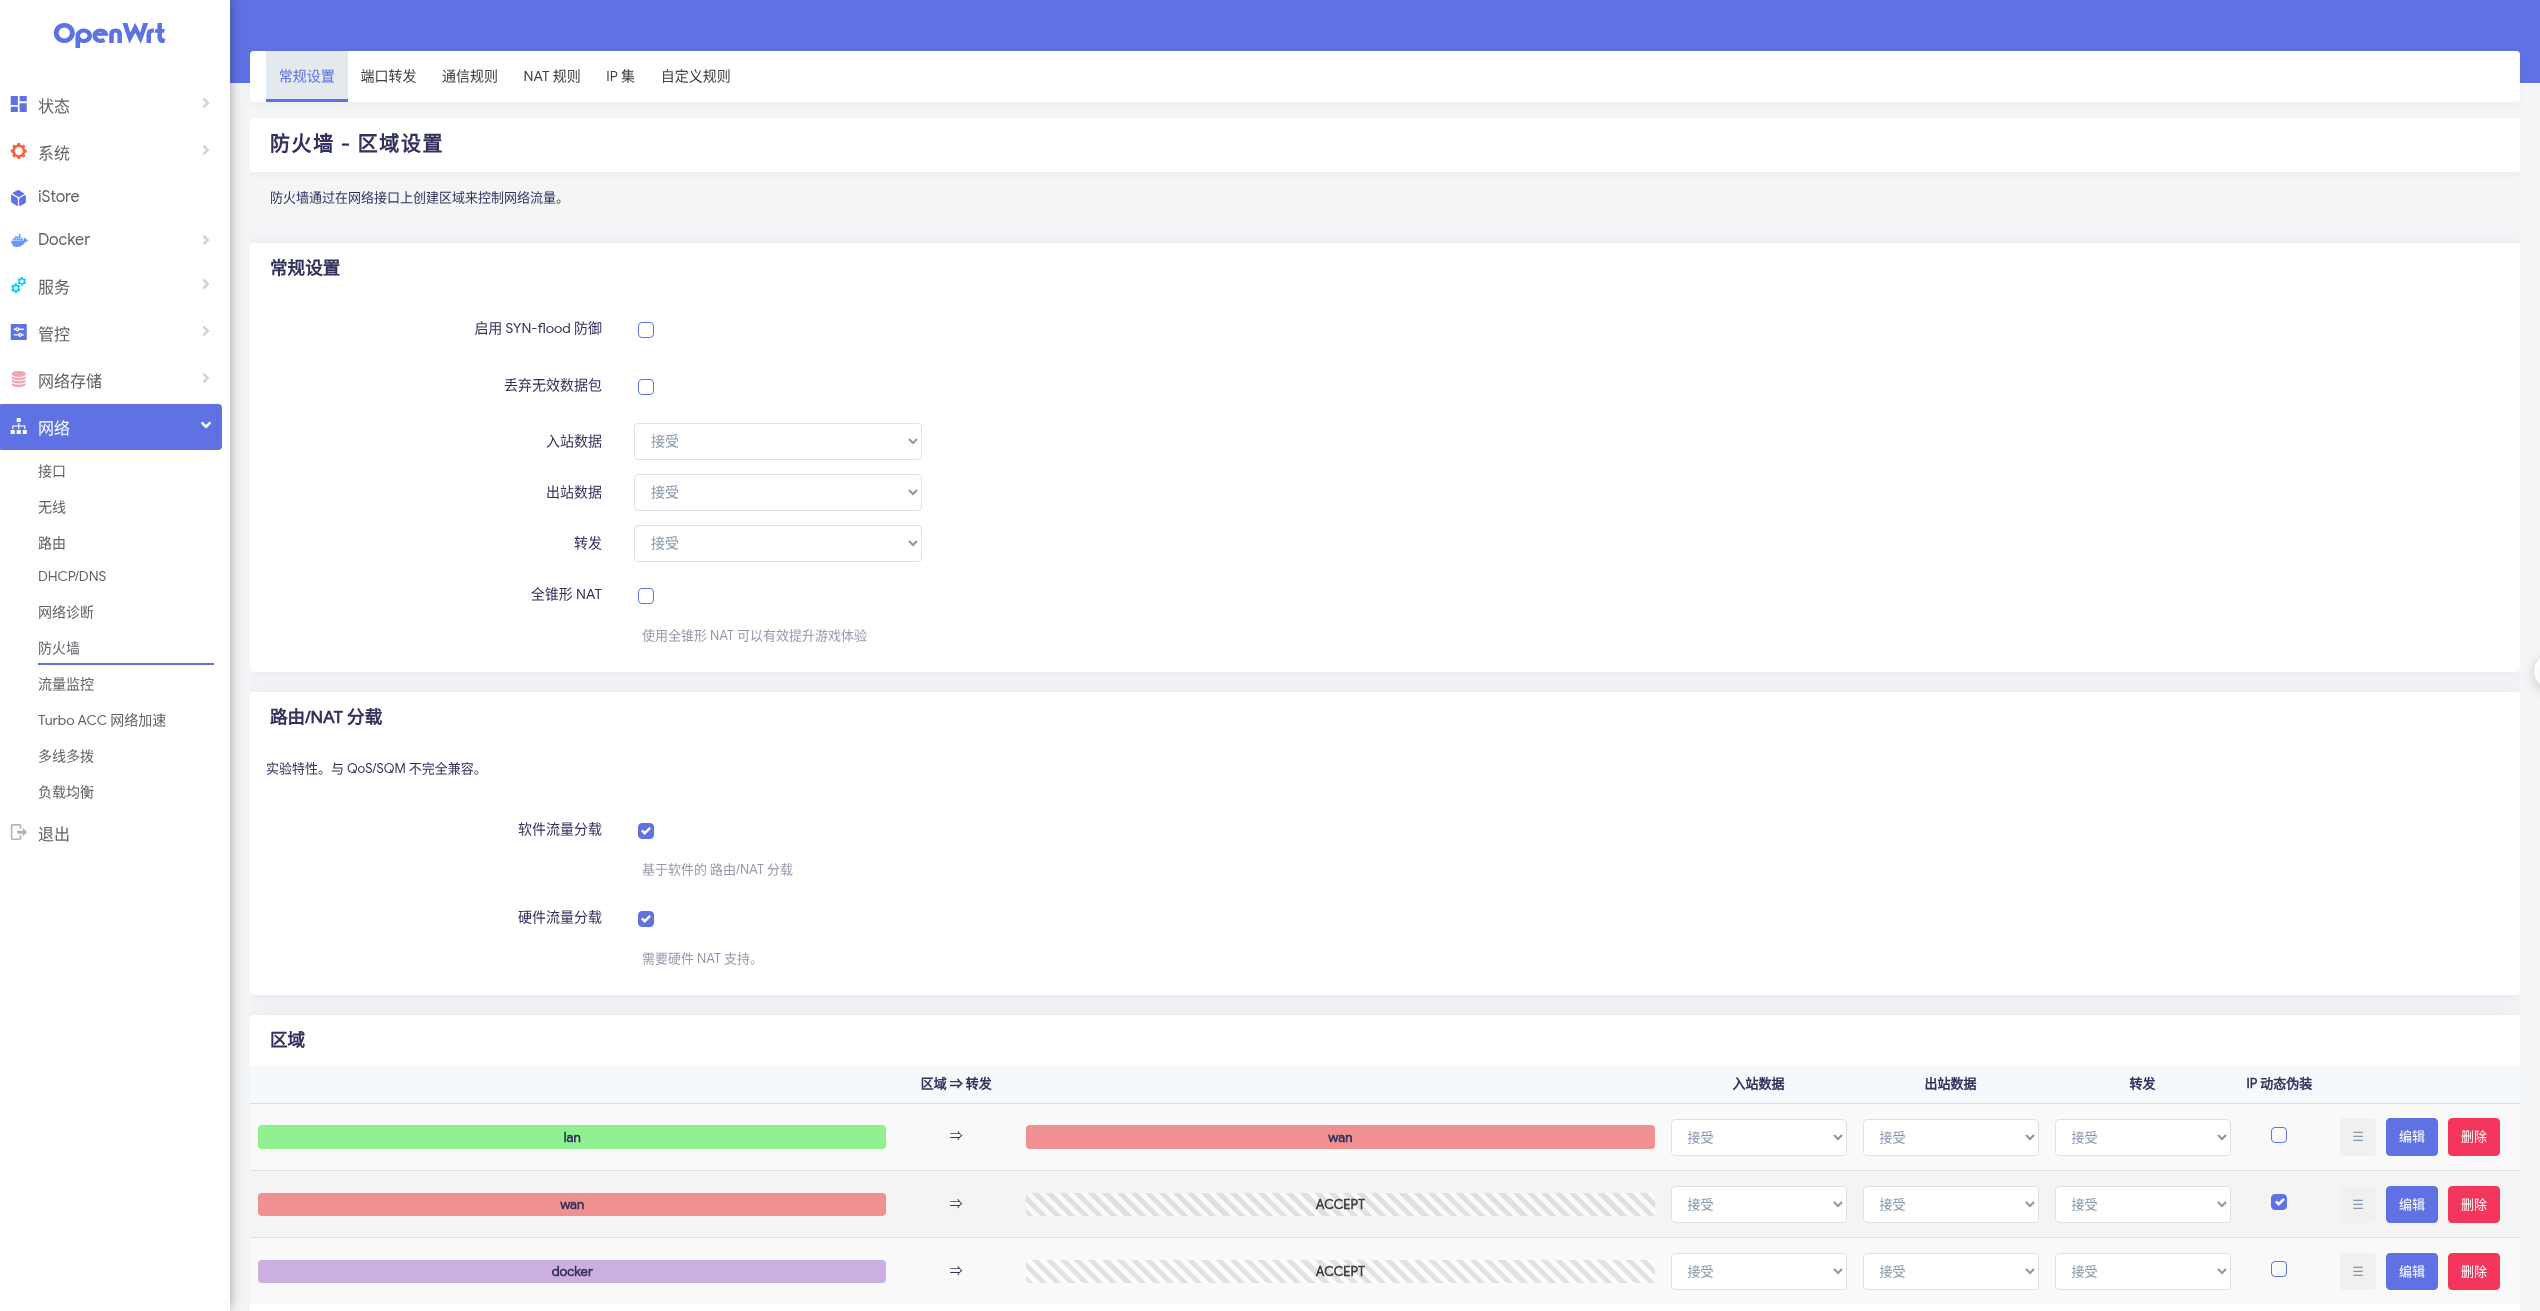Click the green lan zone bar
The width and height of the screenshot is (2540, 1311).
coord(571,1137)
